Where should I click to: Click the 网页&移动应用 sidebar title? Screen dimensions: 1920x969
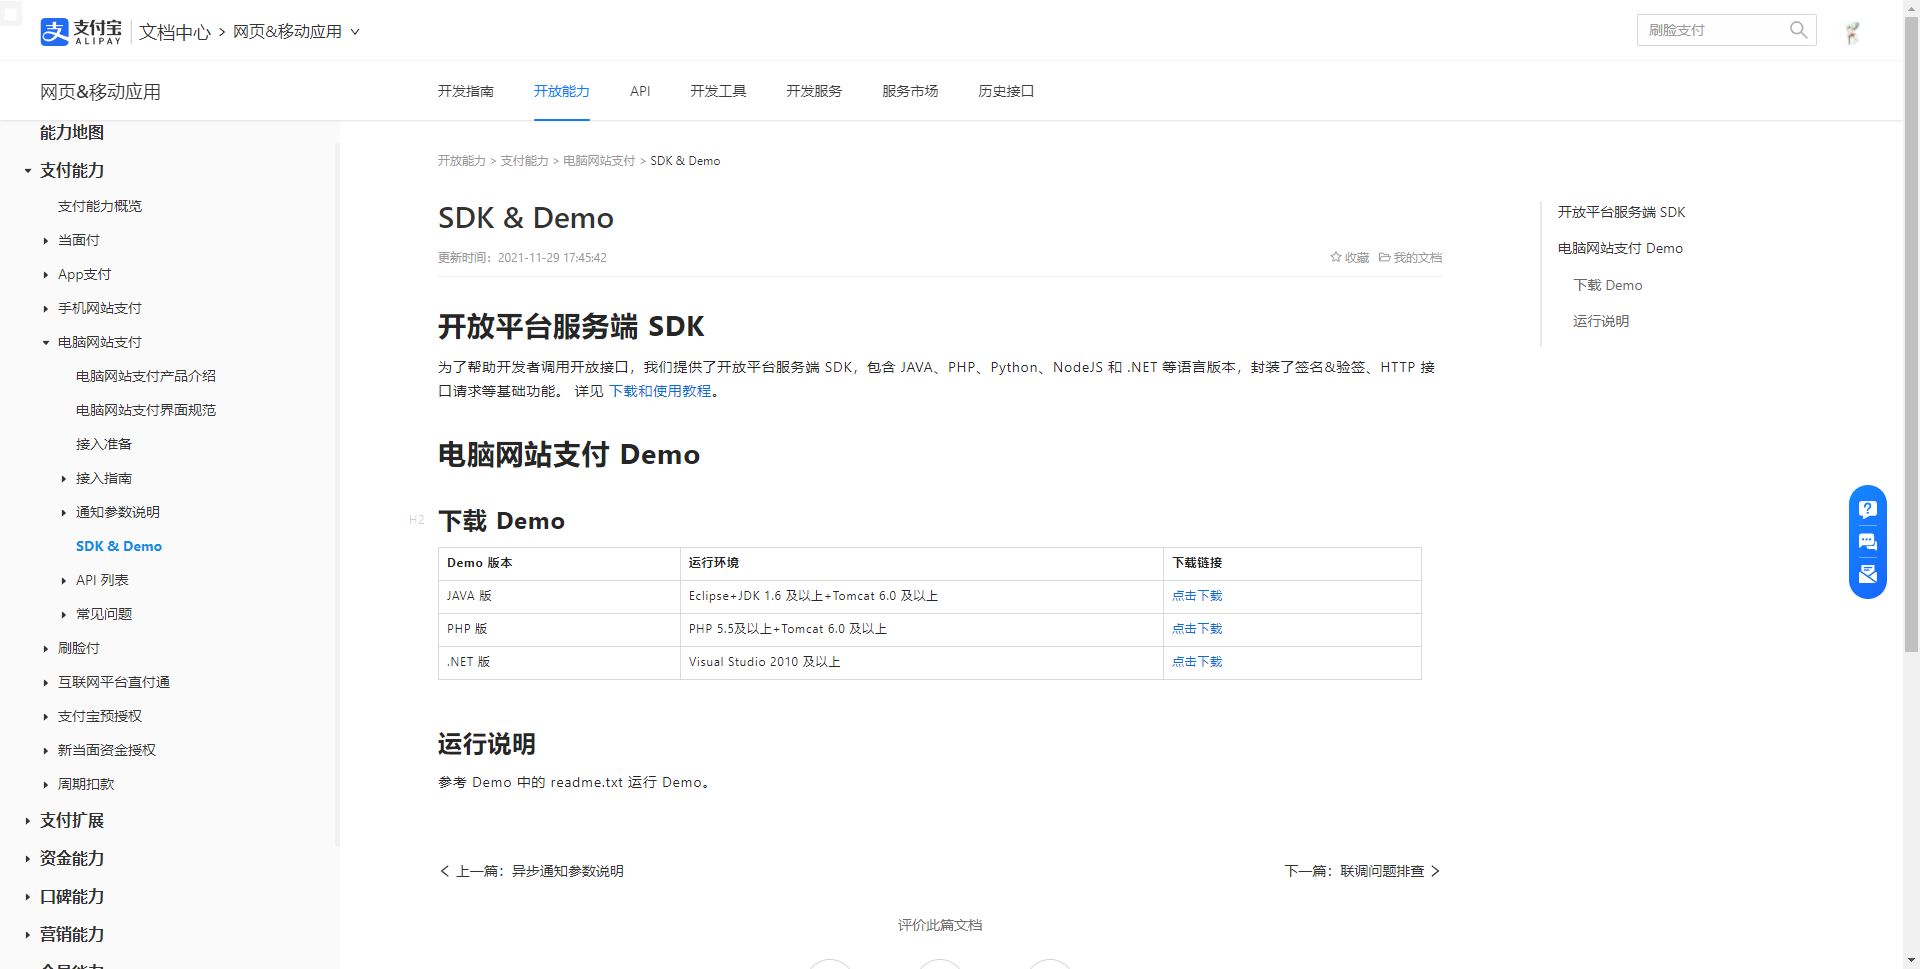coord(100,92)
